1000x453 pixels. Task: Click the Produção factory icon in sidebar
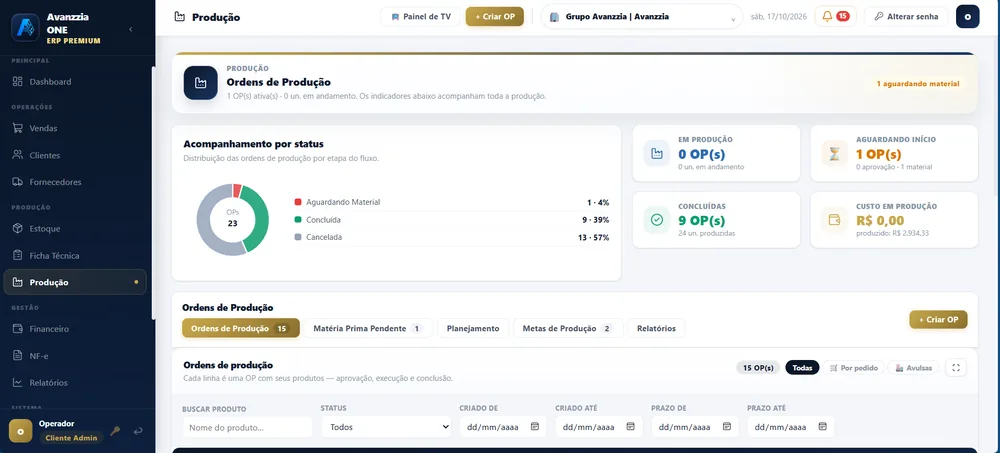[x=17, y=282]
